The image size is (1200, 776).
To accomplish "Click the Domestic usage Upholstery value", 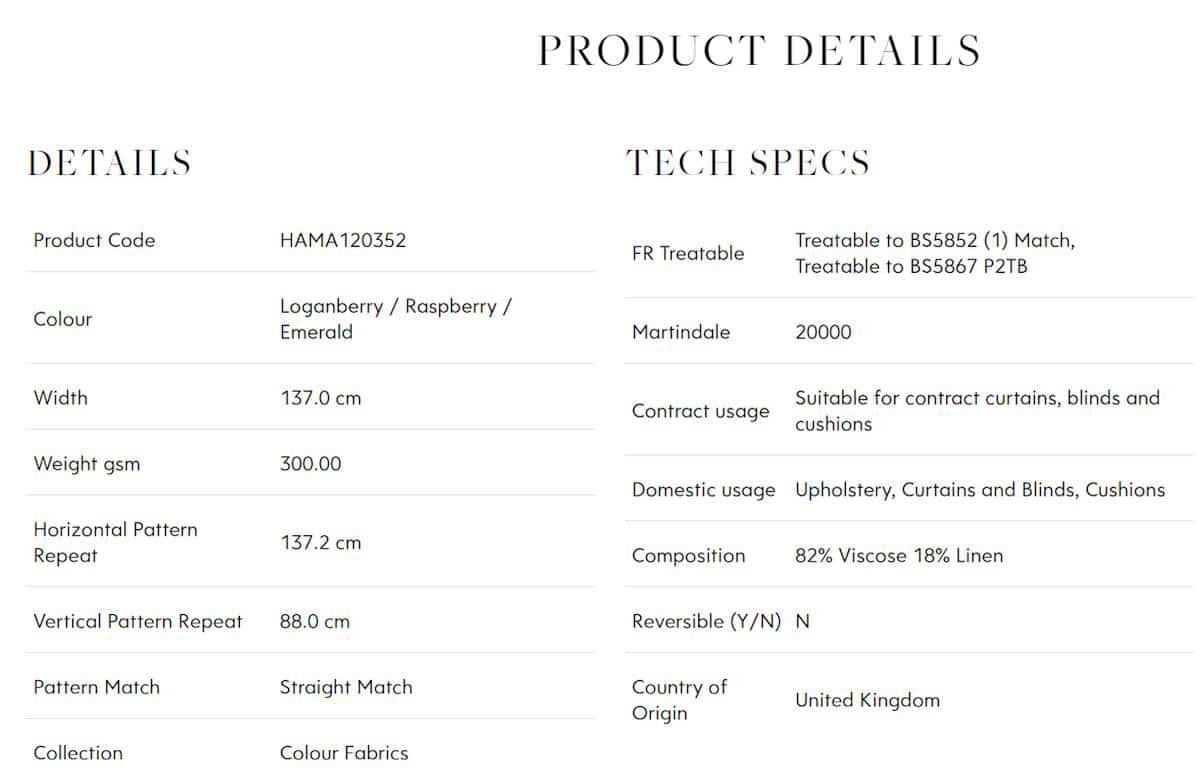I will (x=980, y=490).
